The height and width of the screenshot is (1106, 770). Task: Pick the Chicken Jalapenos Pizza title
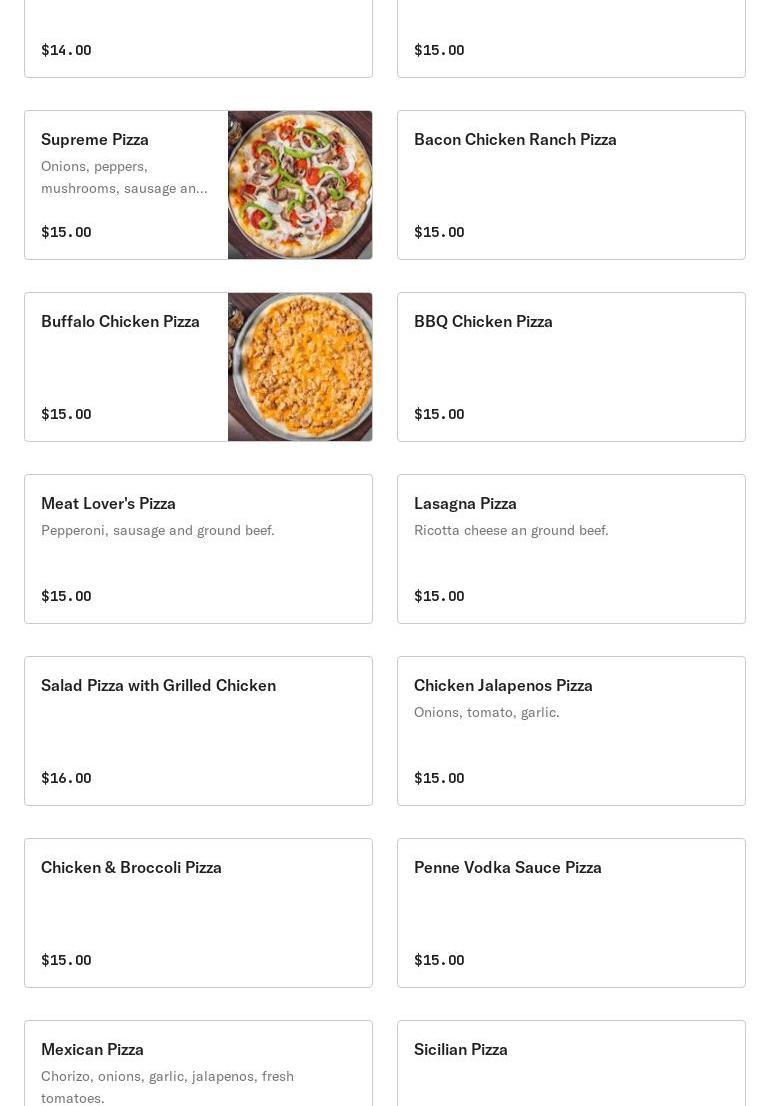tap(503, 685)
